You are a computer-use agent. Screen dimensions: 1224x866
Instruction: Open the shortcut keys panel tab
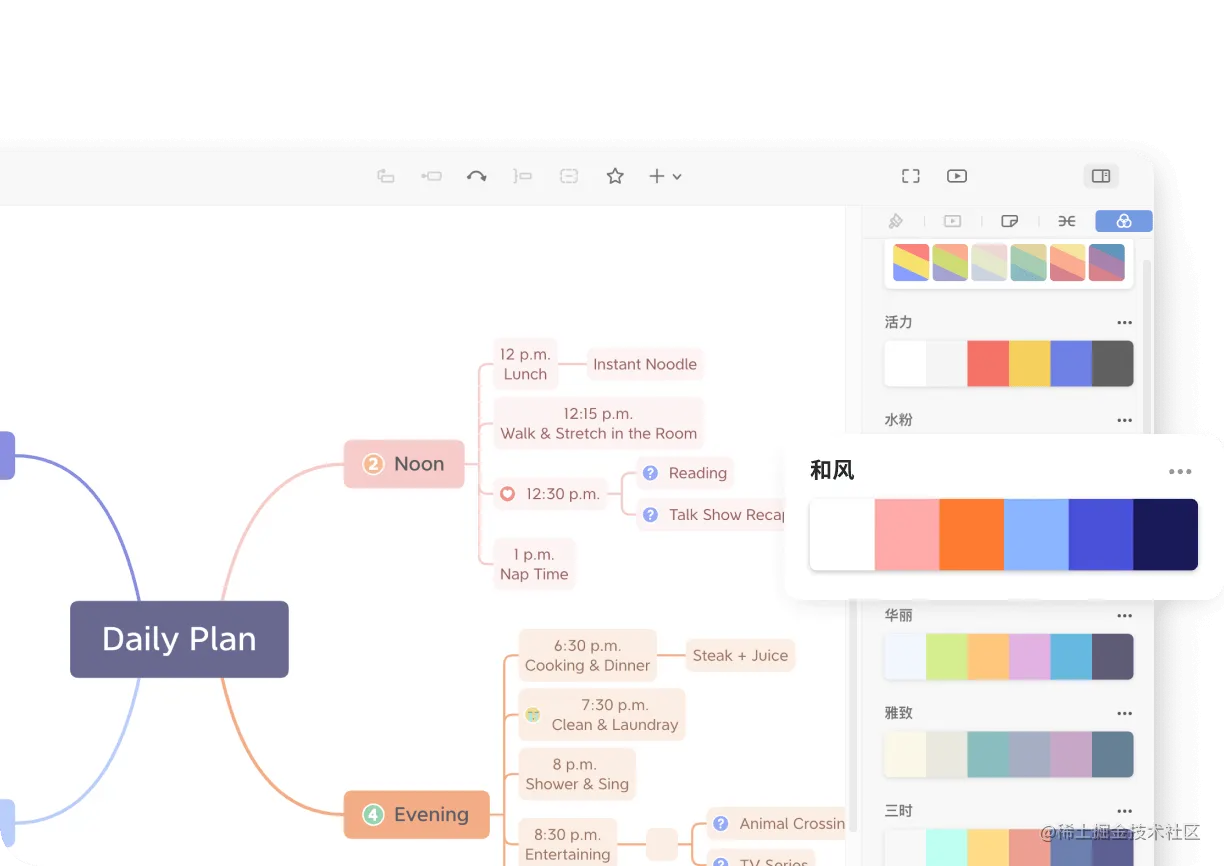1067,221
